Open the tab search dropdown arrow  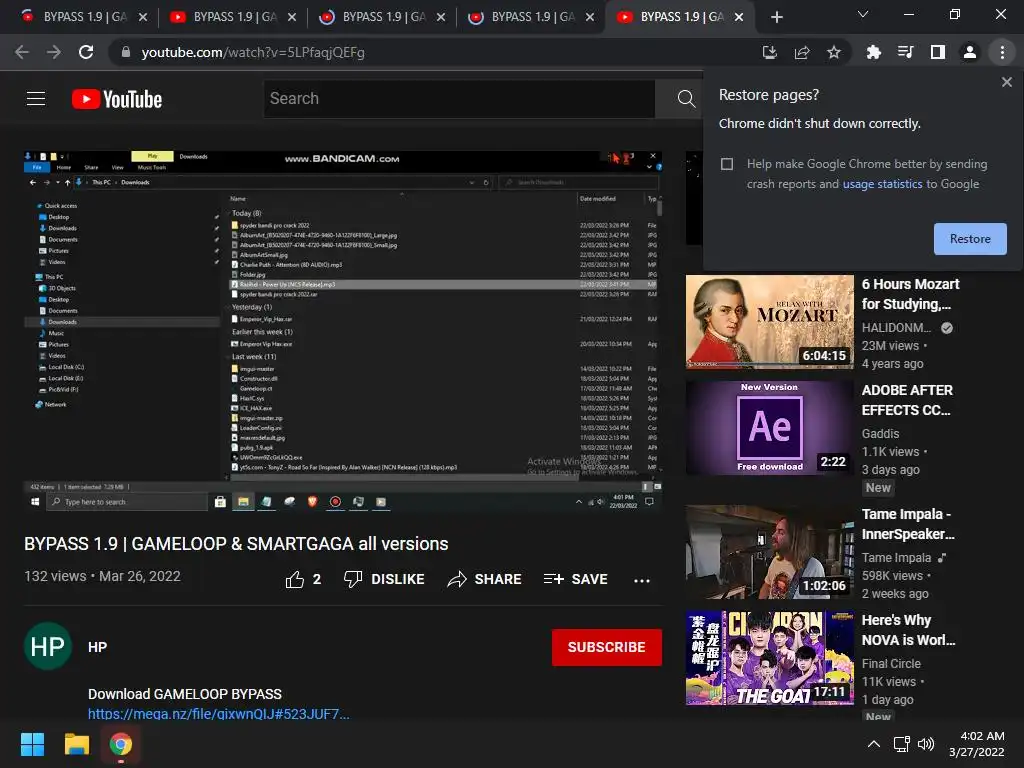863,14
